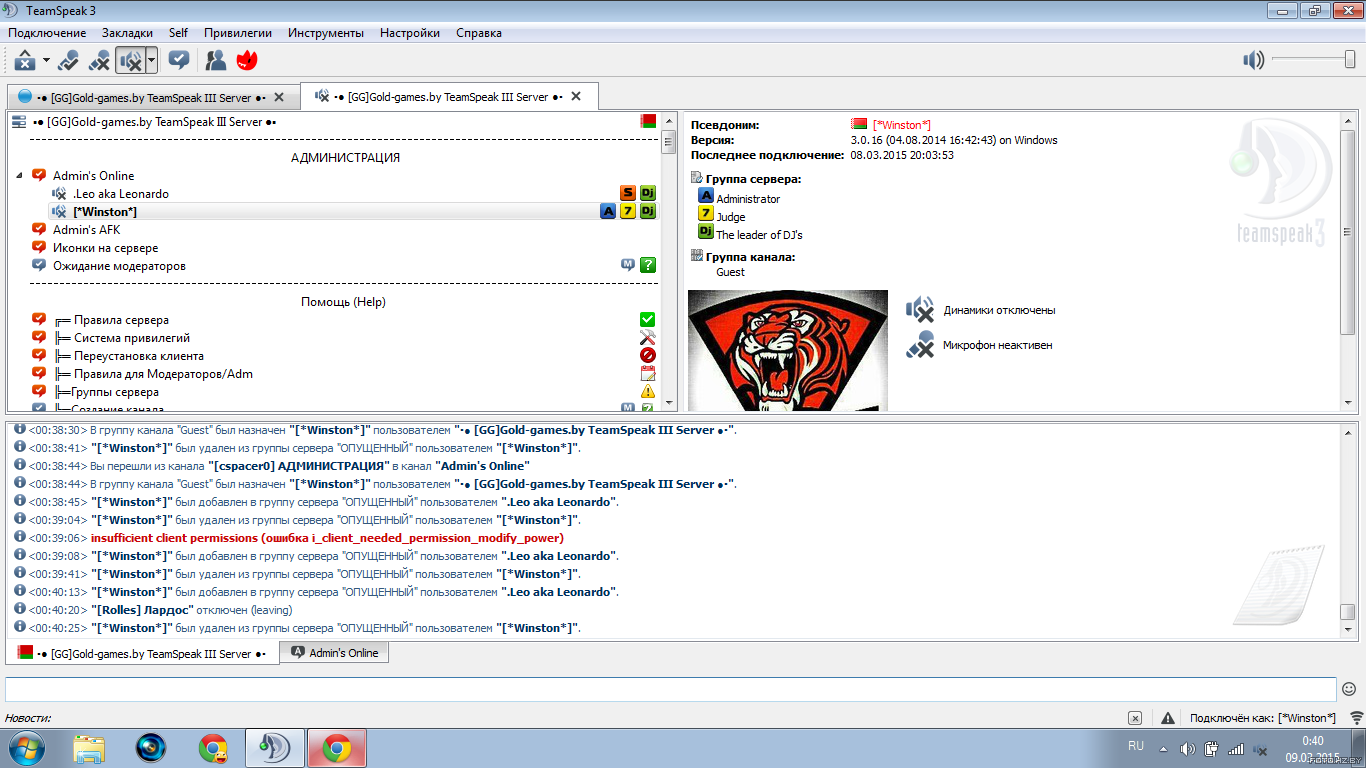The width and height of the screenshot is (1366, 768).
Task: Open the Настройки menu
Action: (x=410, y=33)
